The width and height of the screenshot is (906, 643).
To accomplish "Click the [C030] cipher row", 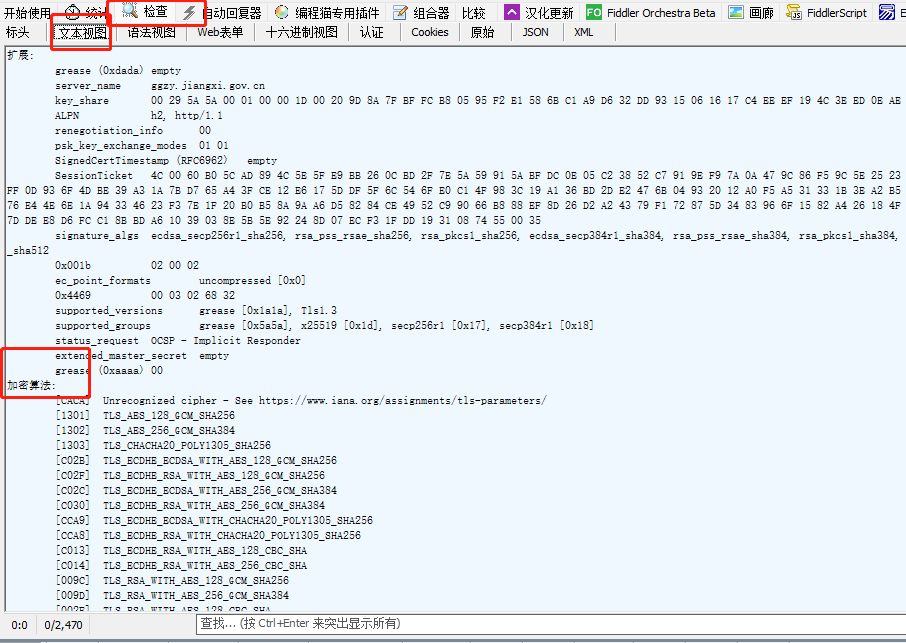I will [190, 506].
